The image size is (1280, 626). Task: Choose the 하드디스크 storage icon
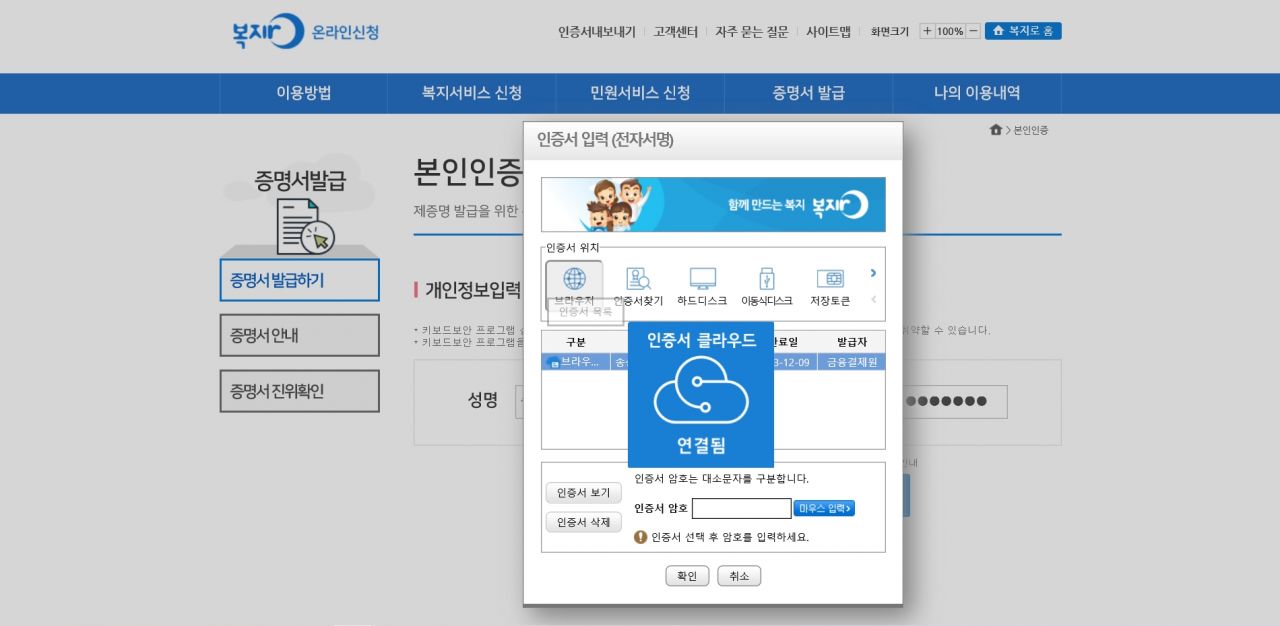[702, 284]
